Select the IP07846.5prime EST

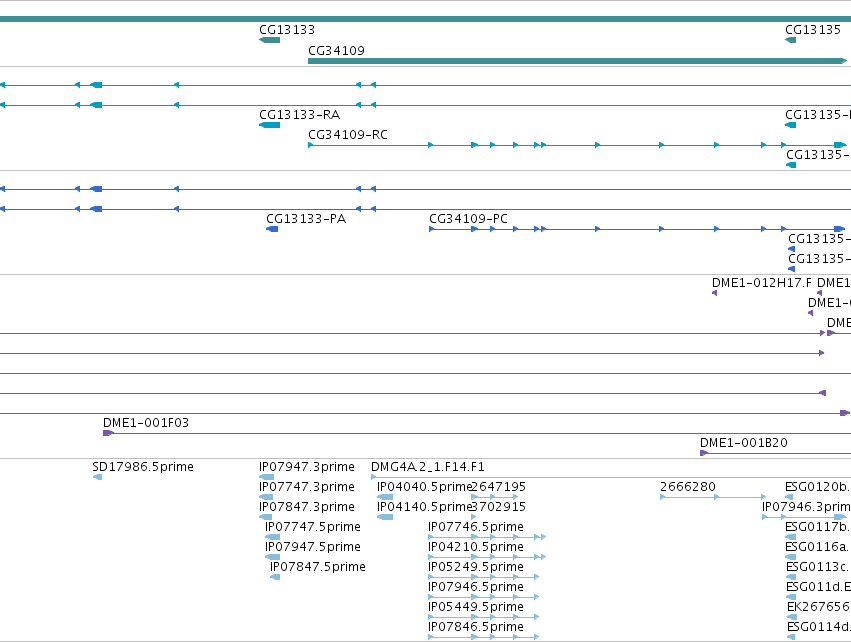pyautogui.click(x=484, y=637)
